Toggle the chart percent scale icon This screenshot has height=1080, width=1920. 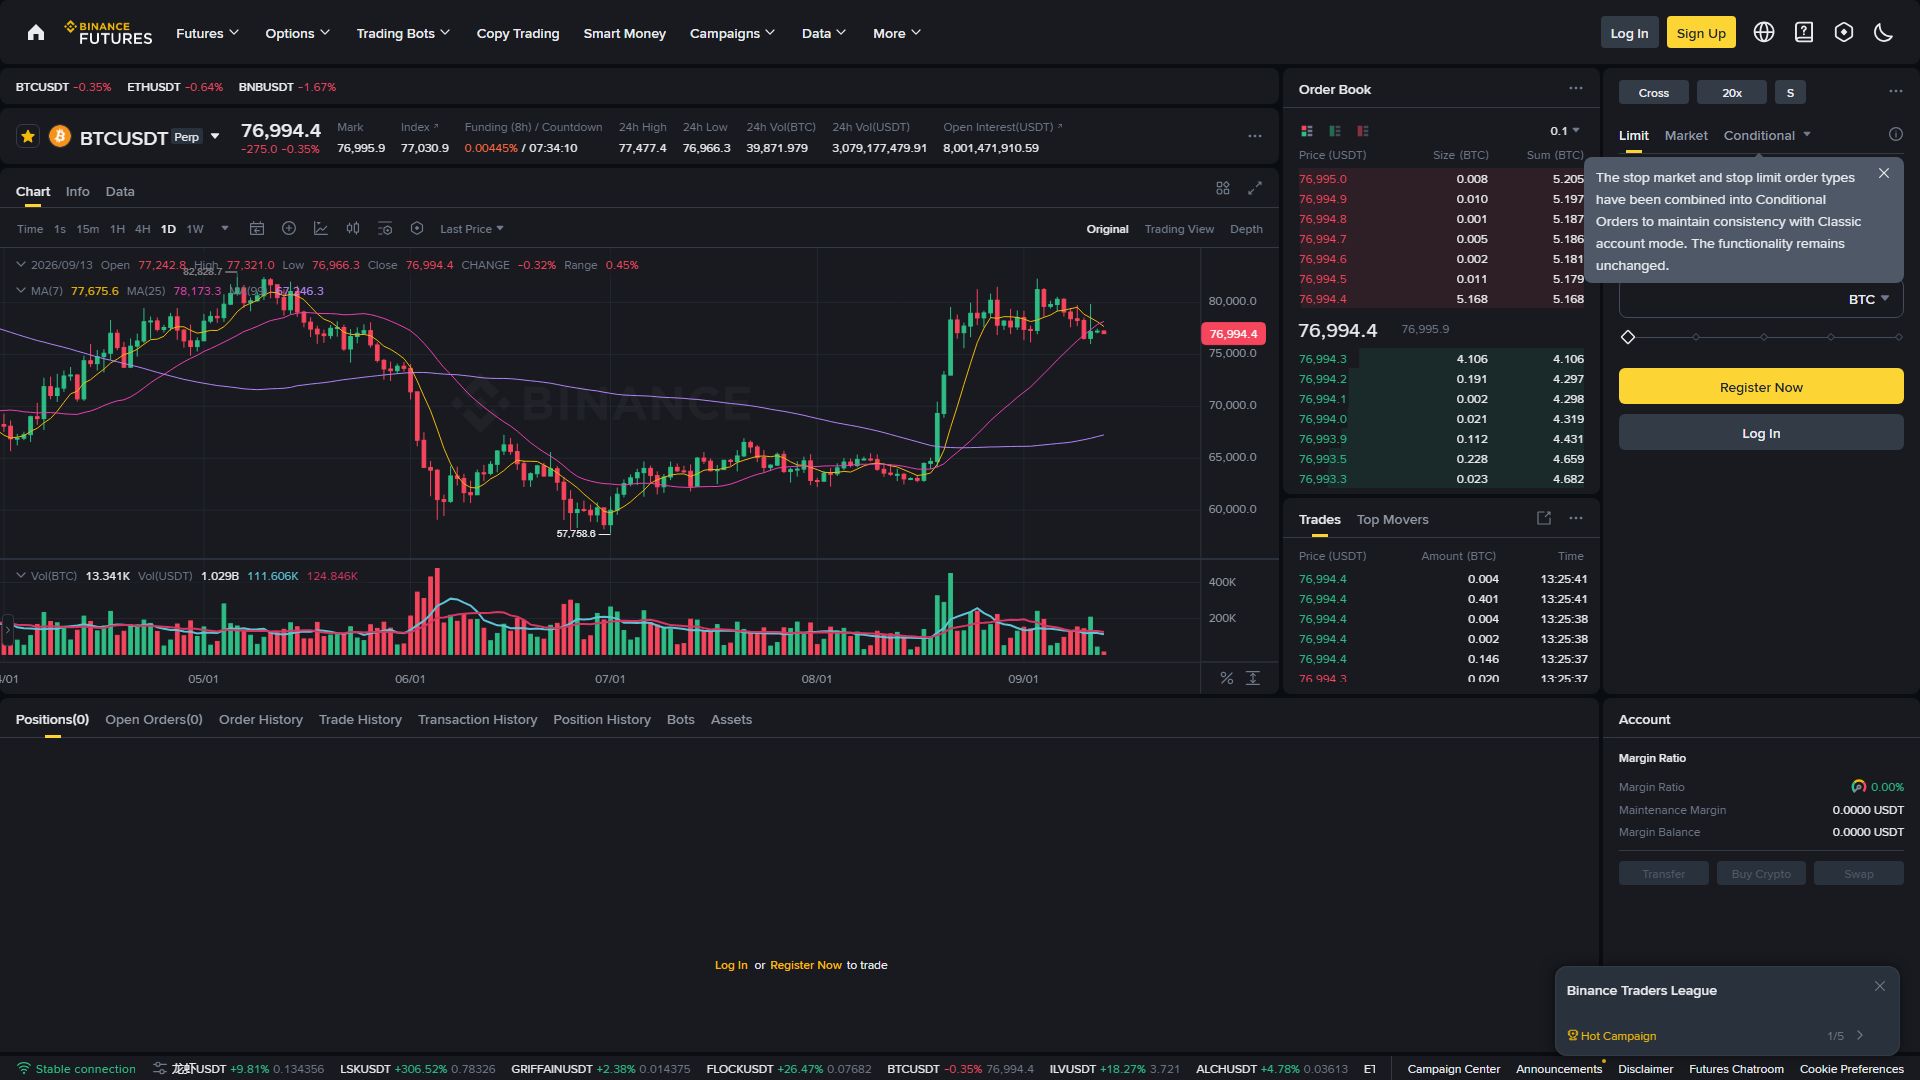pos(1227,678)
